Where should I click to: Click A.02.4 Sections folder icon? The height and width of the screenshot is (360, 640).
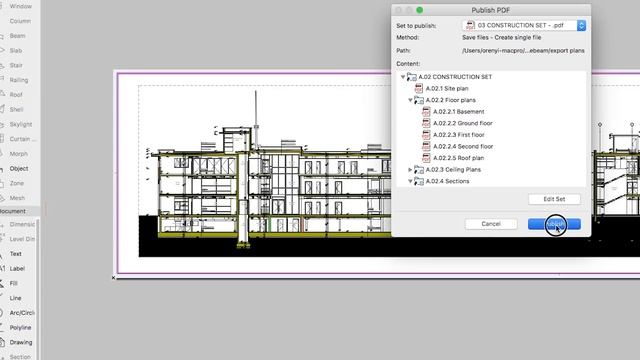(x=419, y=181)
